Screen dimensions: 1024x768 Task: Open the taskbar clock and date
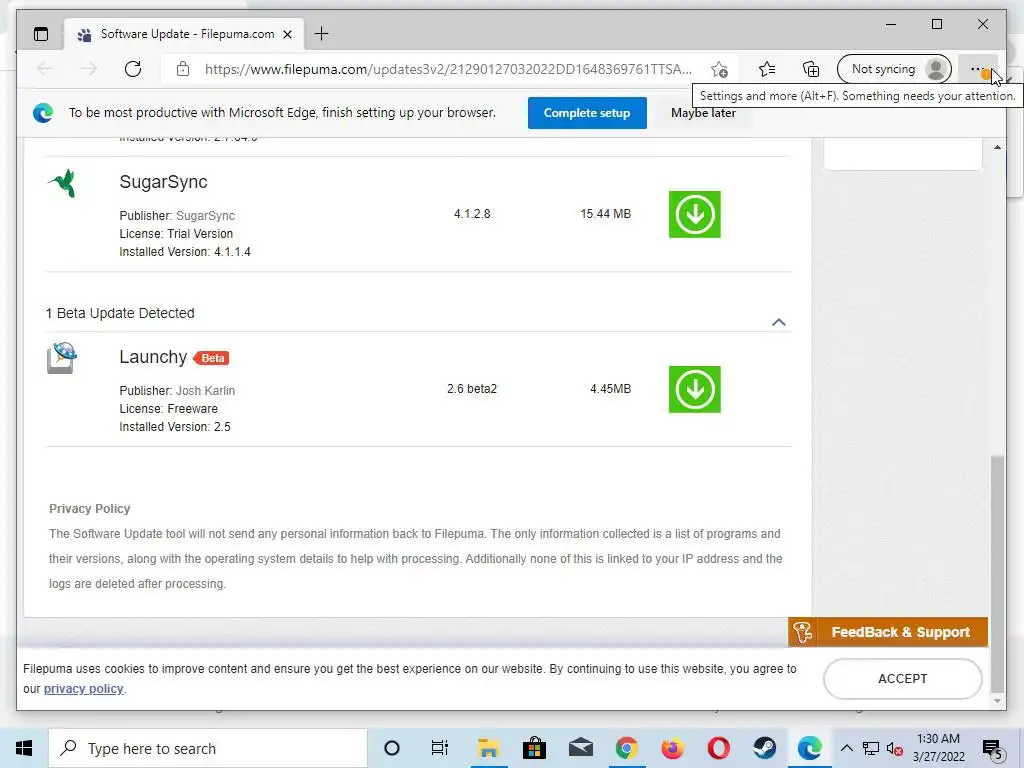[938, 748]
